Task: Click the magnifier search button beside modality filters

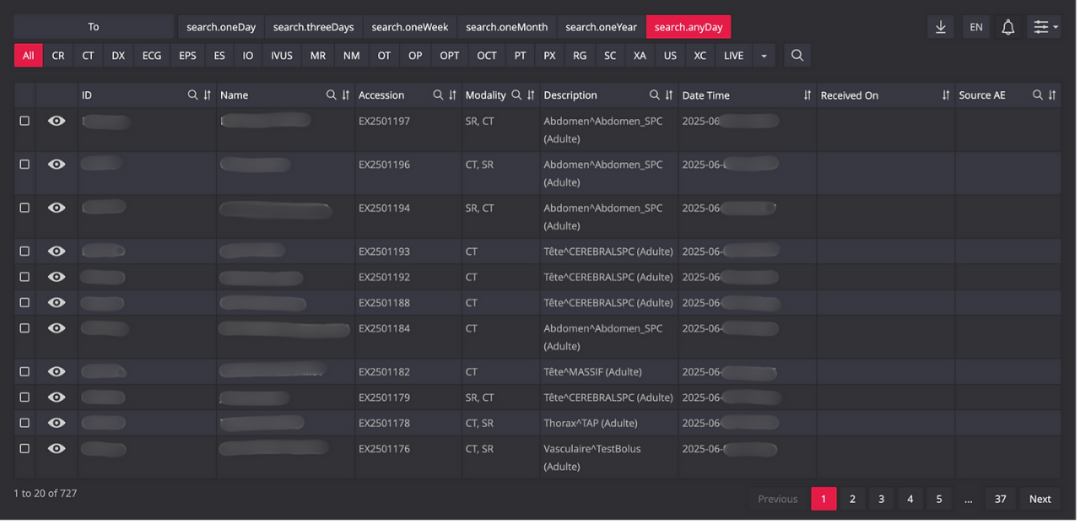Action: coord(797,56)
